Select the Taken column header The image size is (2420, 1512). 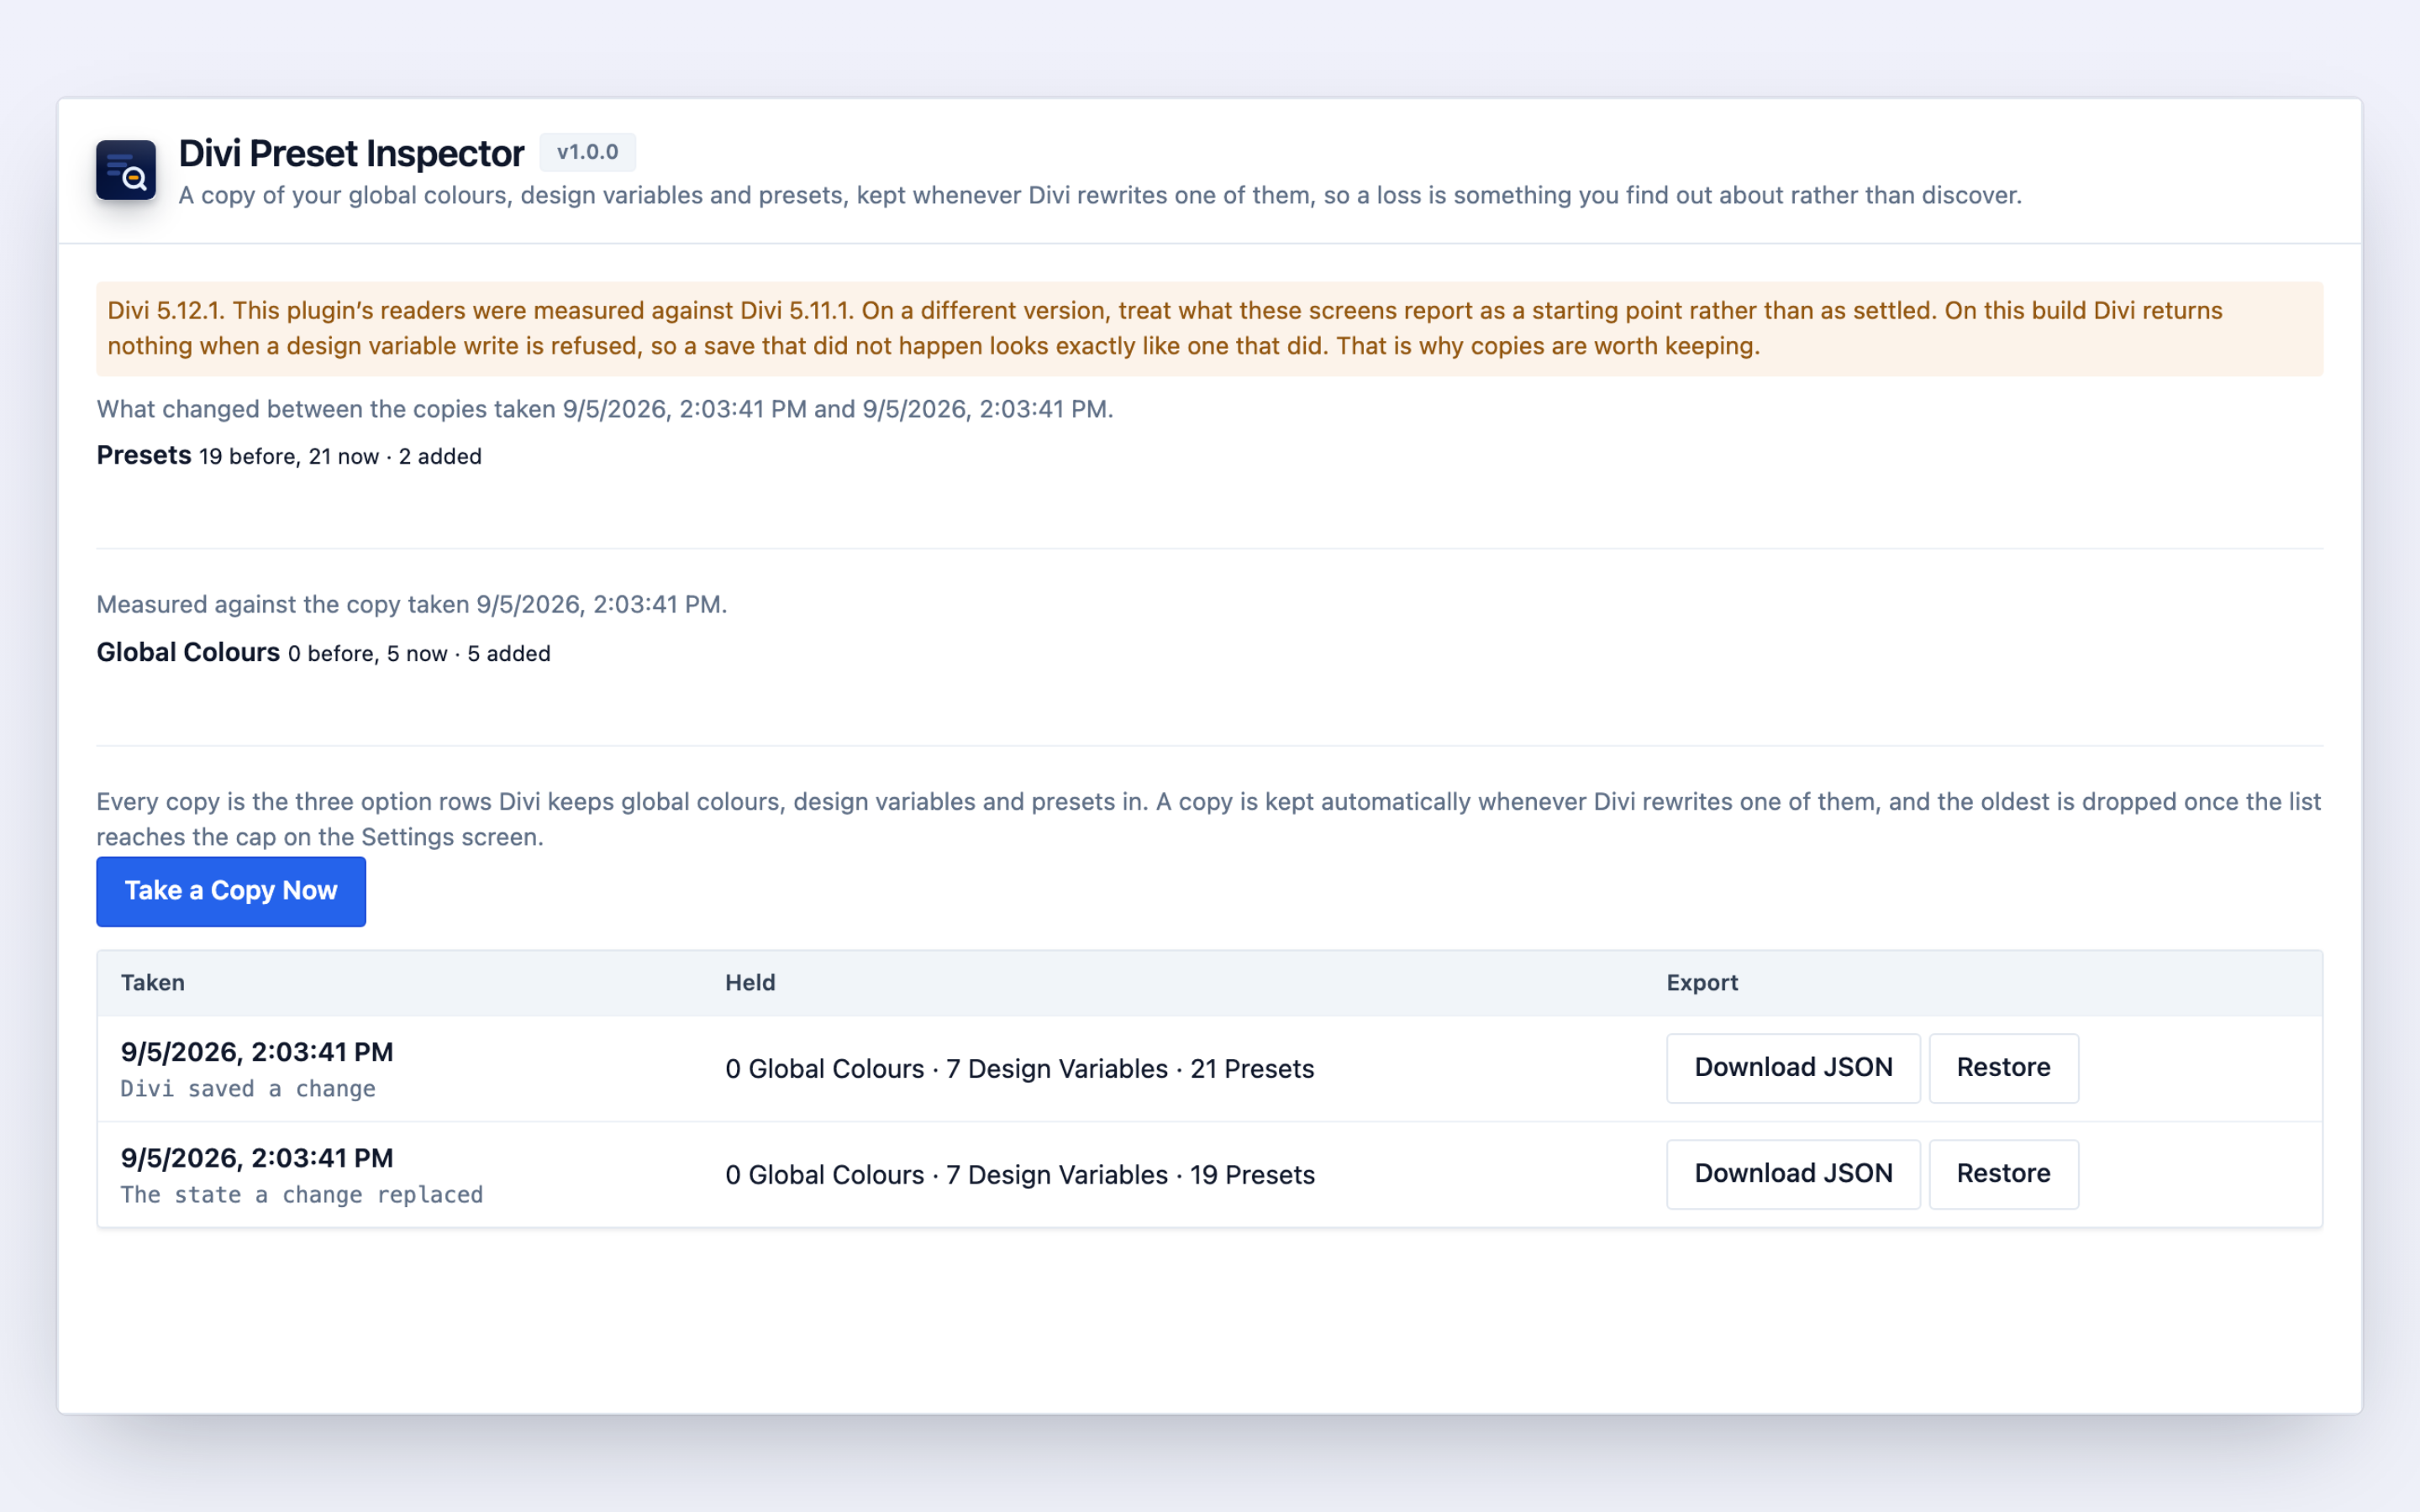153,983
